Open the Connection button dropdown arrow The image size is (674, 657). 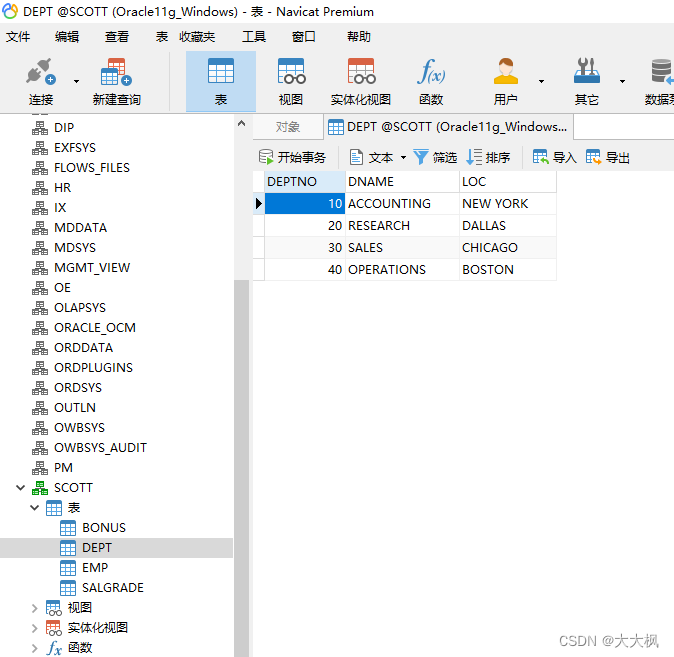point(76,81)
